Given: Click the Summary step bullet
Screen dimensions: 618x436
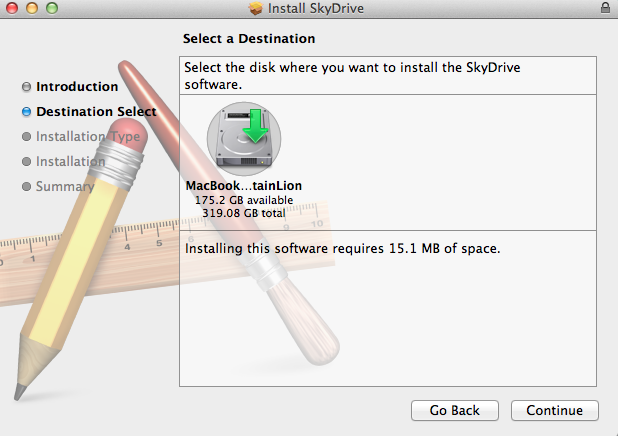Looking at the screenshot, I should [27, 187].
